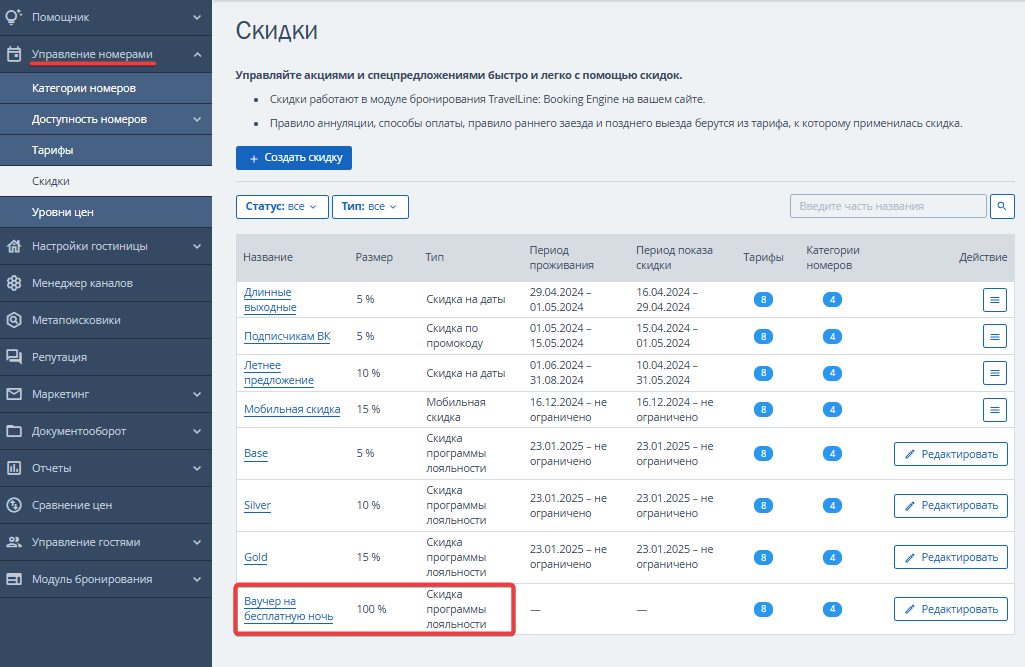Click the Репутация chat icon
Image resolution: width=1025 pixels, height=667 pixels.
(x=14, y=356)
